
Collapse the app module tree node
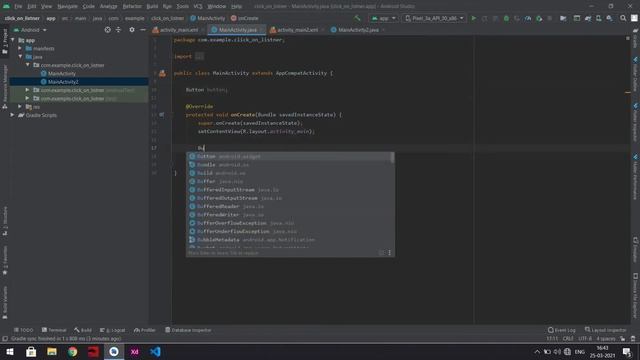[x=13, y=40]
